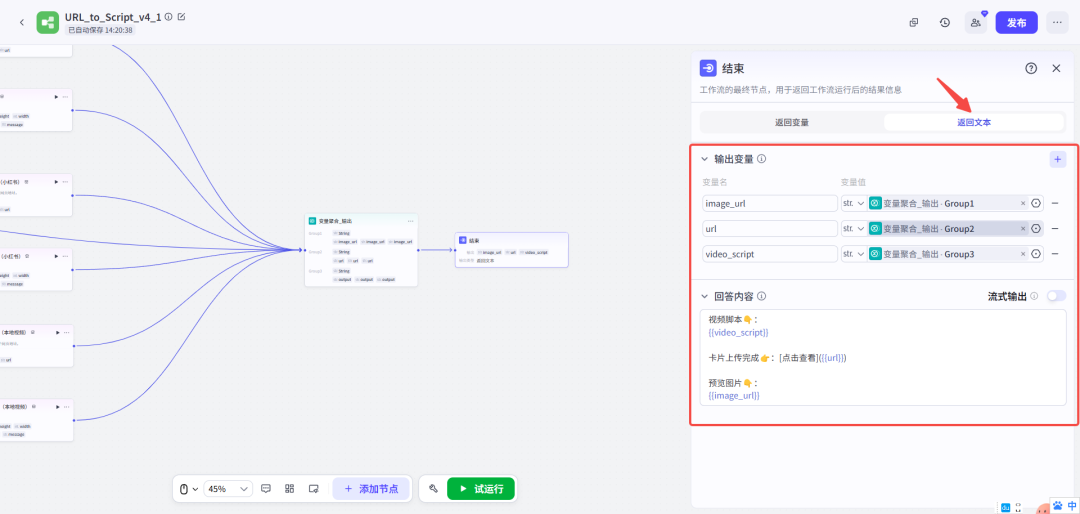1080x514 pixels.
Task: Switch to the 返回文本 tab
Action: pyautogui.click(x=974, y=123)
